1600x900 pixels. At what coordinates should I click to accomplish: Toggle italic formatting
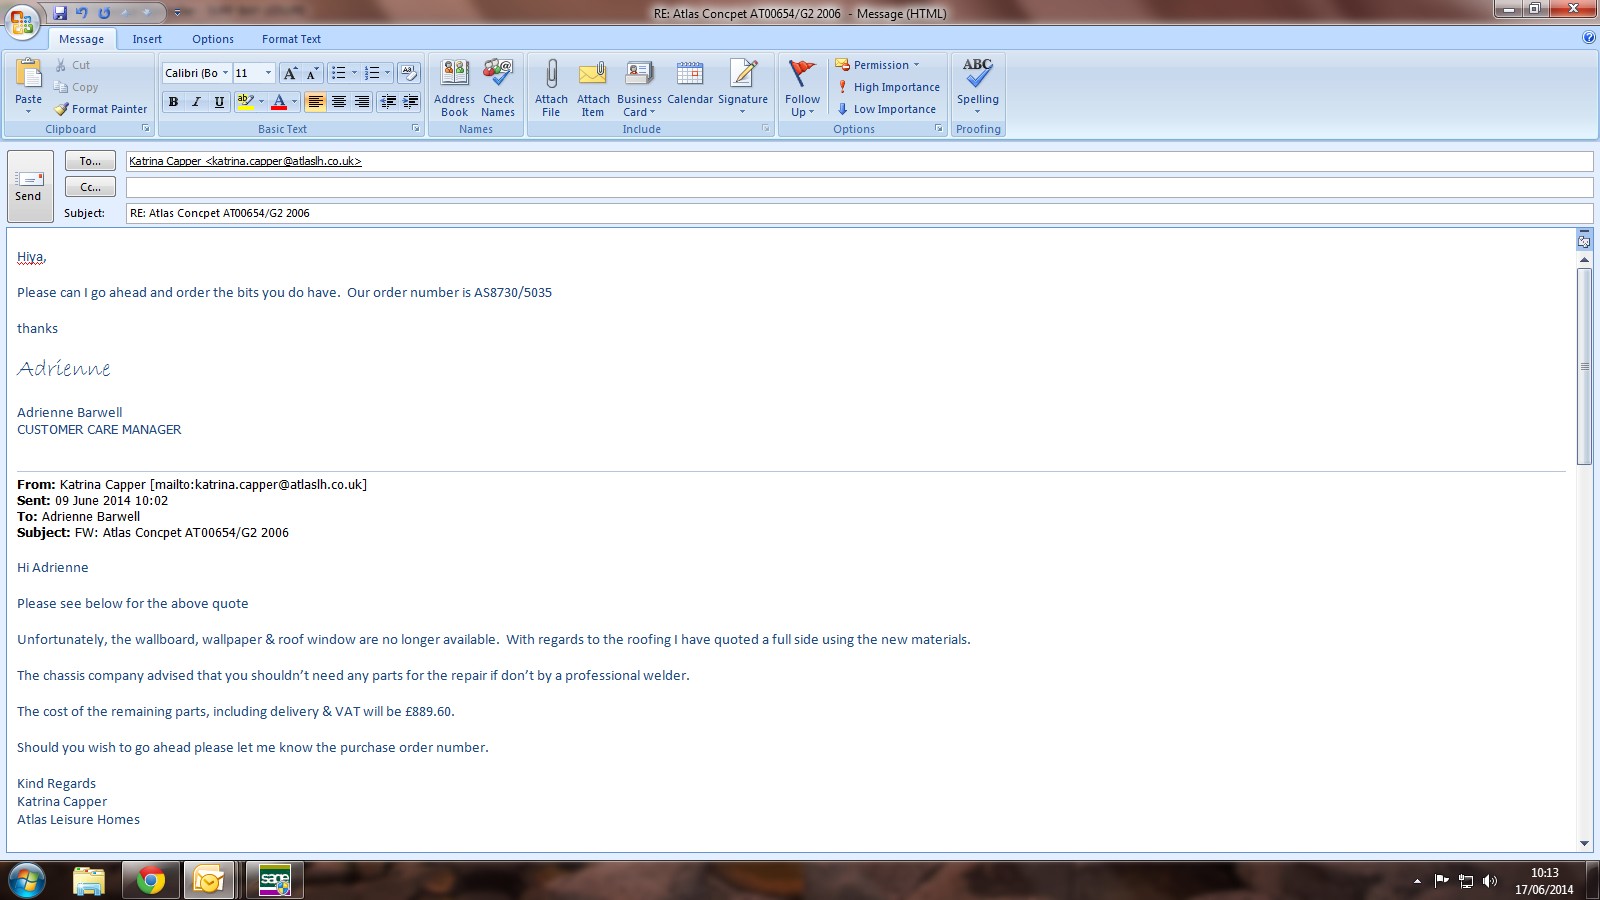coord(196,102)
